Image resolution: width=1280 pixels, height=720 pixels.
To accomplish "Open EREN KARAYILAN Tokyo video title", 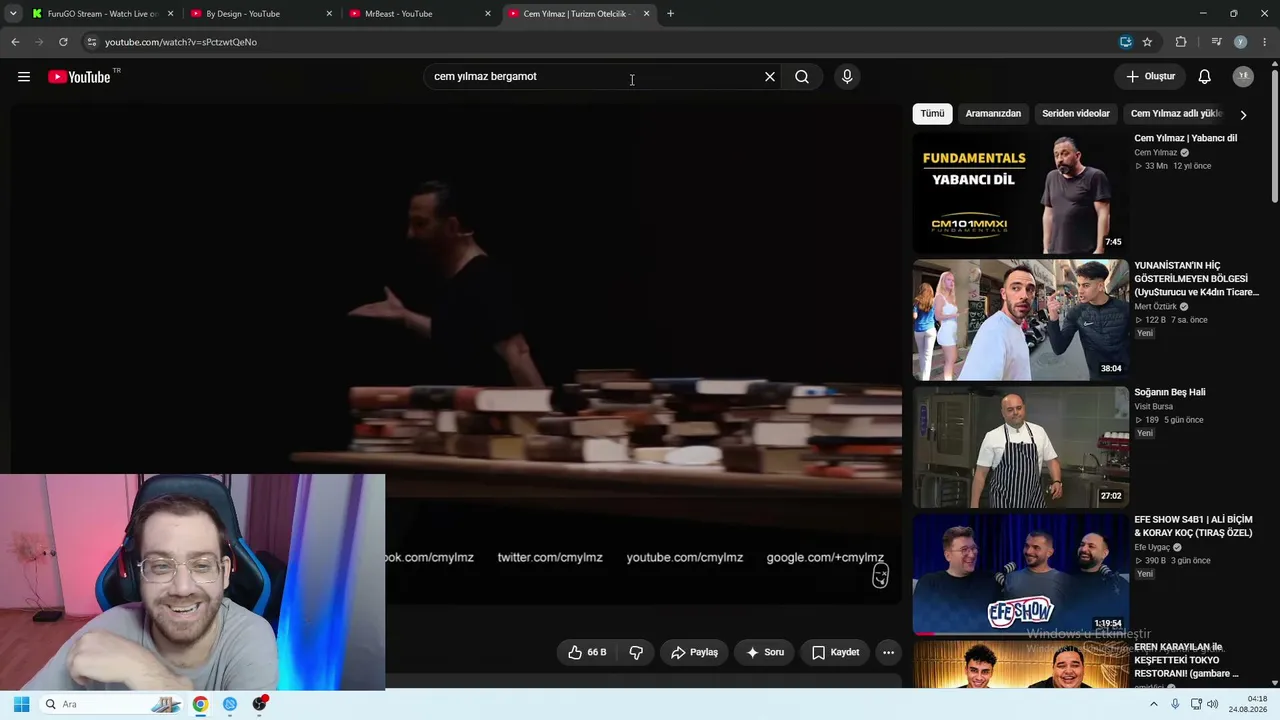I will click(x=1186, y=660).
